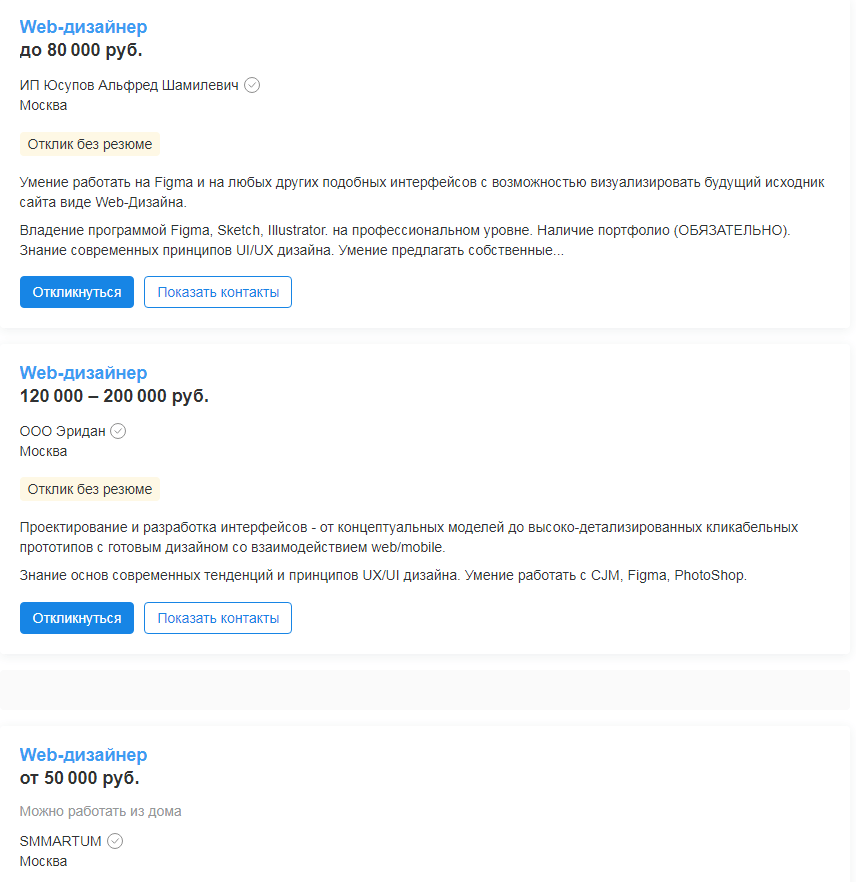Viewport: 856px width, 882px height.
Task: Click description mentioning Figma, Sketch, Illustrator
Action: tap(404, 240)
